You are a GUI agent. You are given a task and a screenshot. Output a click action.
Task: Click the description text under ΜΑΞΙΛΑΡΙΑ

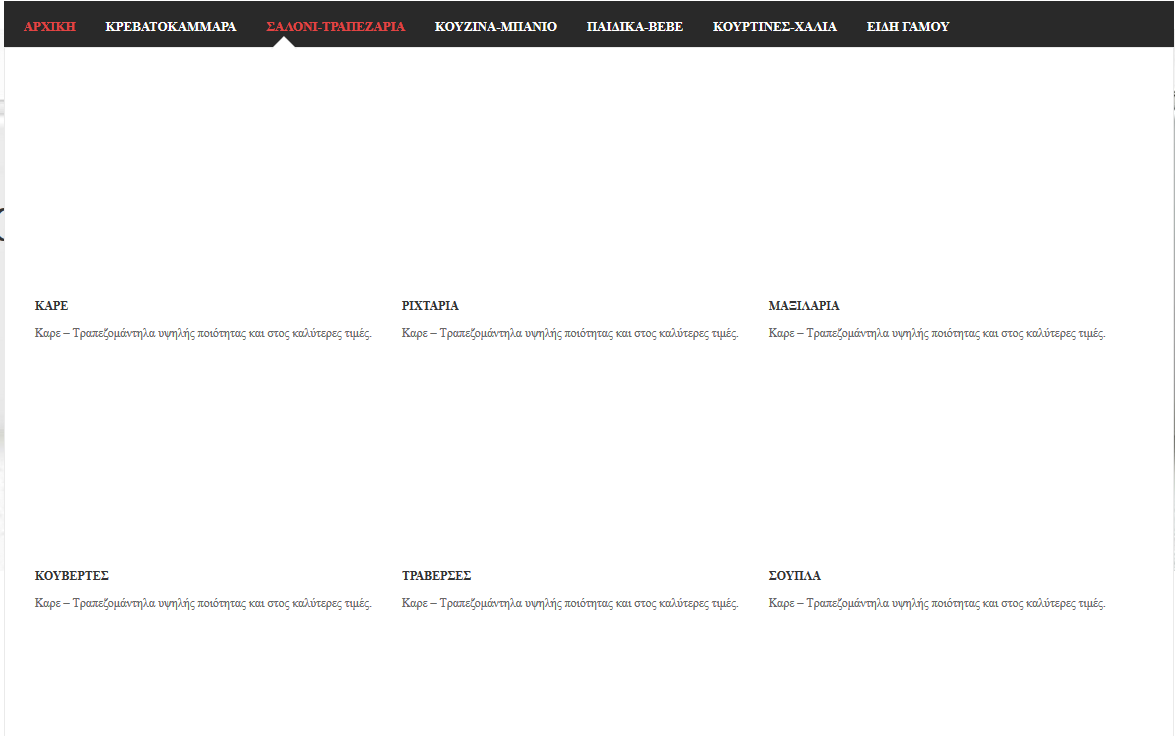click(937, 334)
